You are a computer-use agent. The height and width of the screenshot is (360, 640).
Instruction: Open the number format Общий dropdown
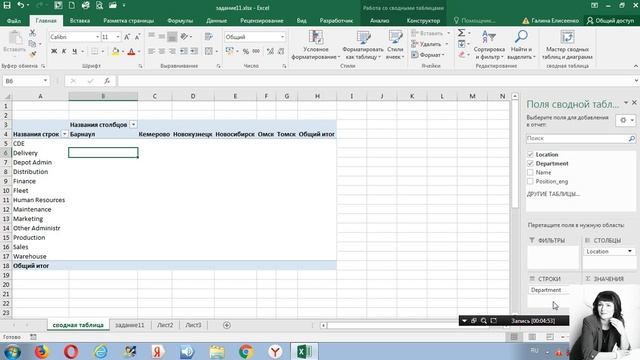282,37
